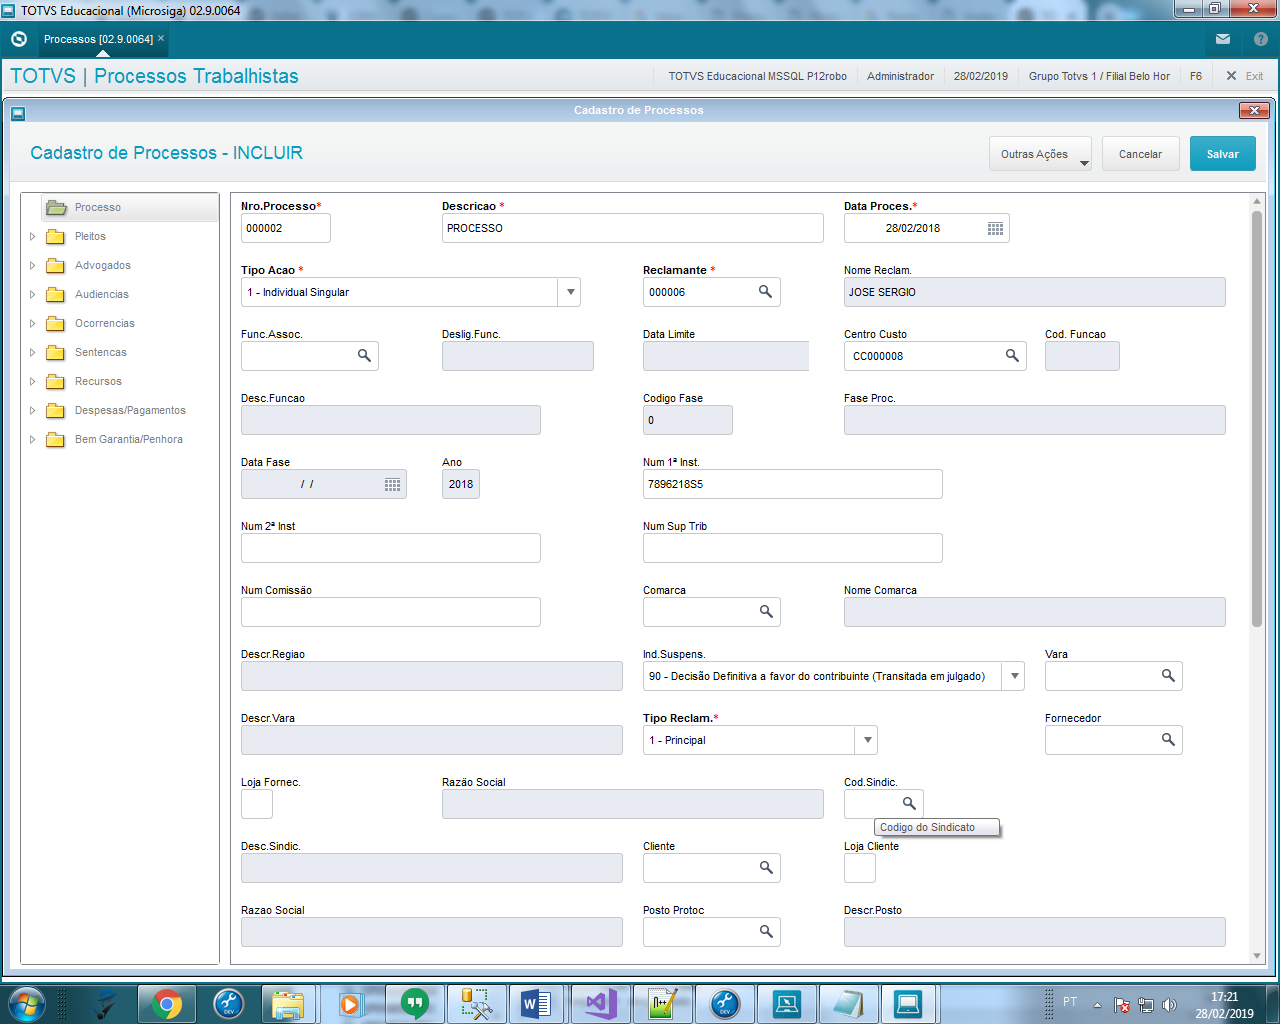Launch Google Chrome from the taskbar
The image size is (1280, 1024).
click(x=167, y=1004)
